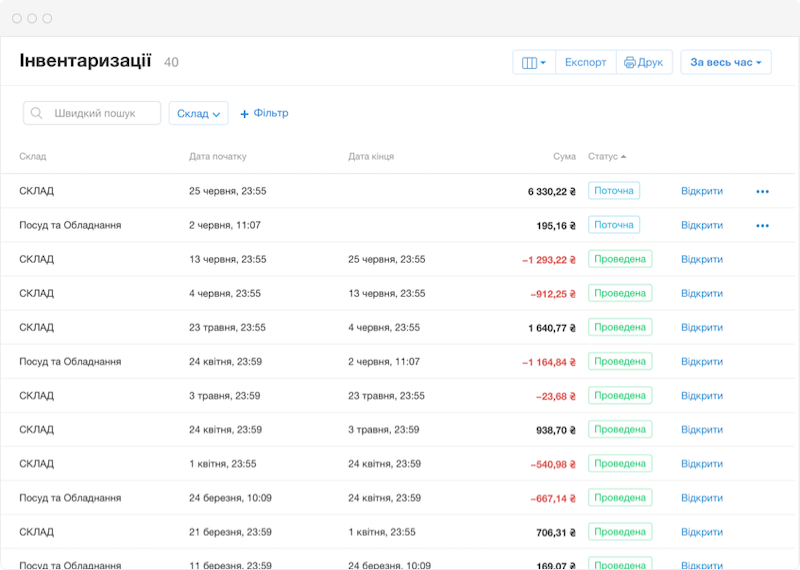Click the amount −1 293,22 ₴
Image resolution: width=800 pixels, height=570 pixels.
click(x=549, y=260)
